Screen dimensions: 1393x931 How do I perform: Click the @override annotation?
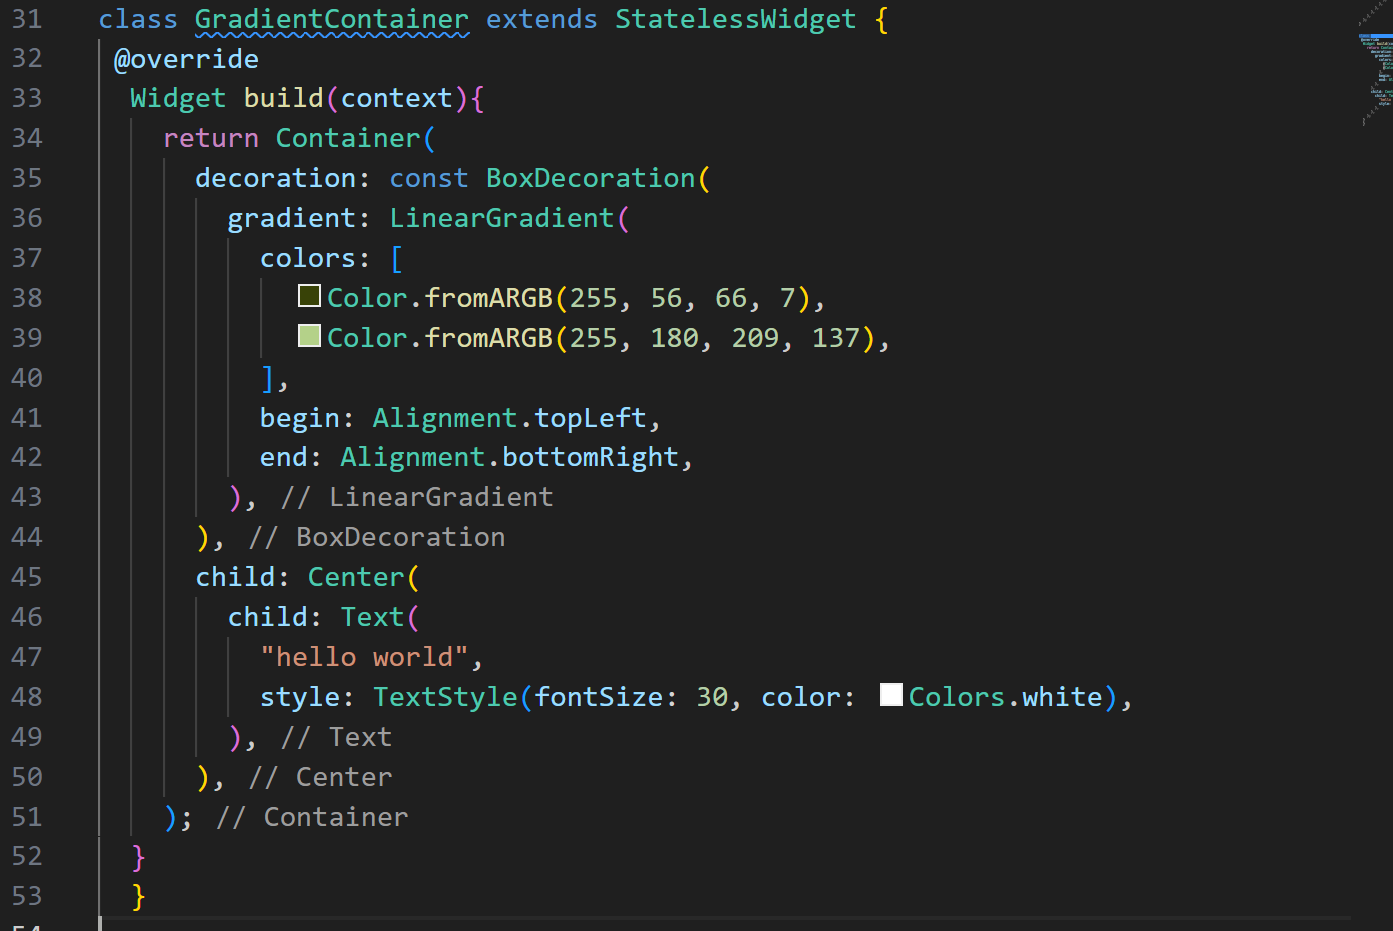[x=186, y=59]
